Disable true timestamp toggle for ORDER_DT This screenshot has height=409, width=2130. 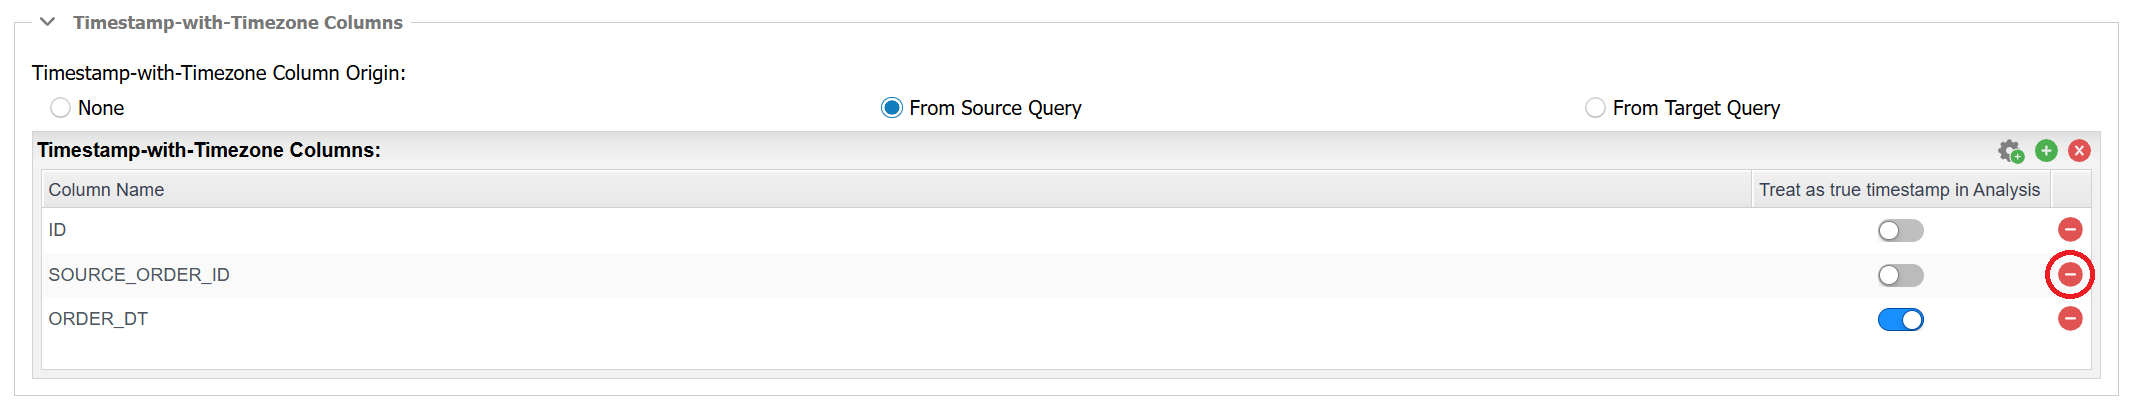(1900, 320)
